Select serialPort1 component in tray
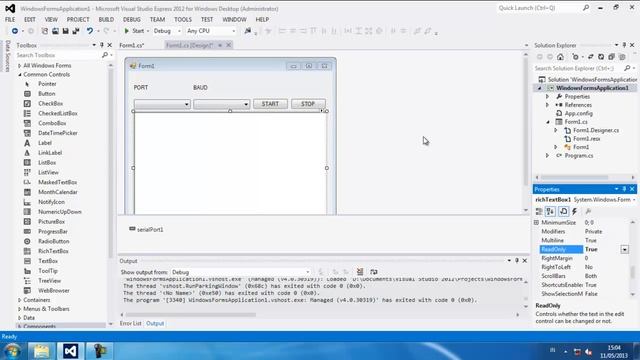The width and height of the screenshot is (640, 360). point(146,229)
